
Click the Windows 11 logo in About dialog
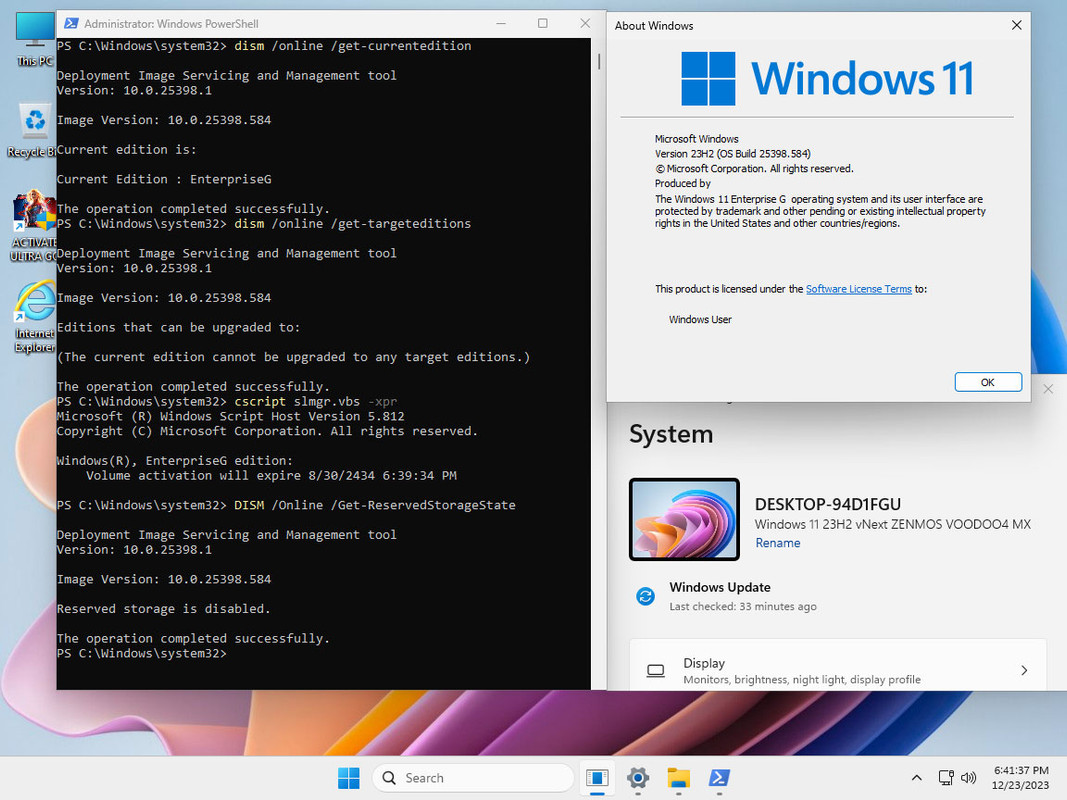pos(827,78)
